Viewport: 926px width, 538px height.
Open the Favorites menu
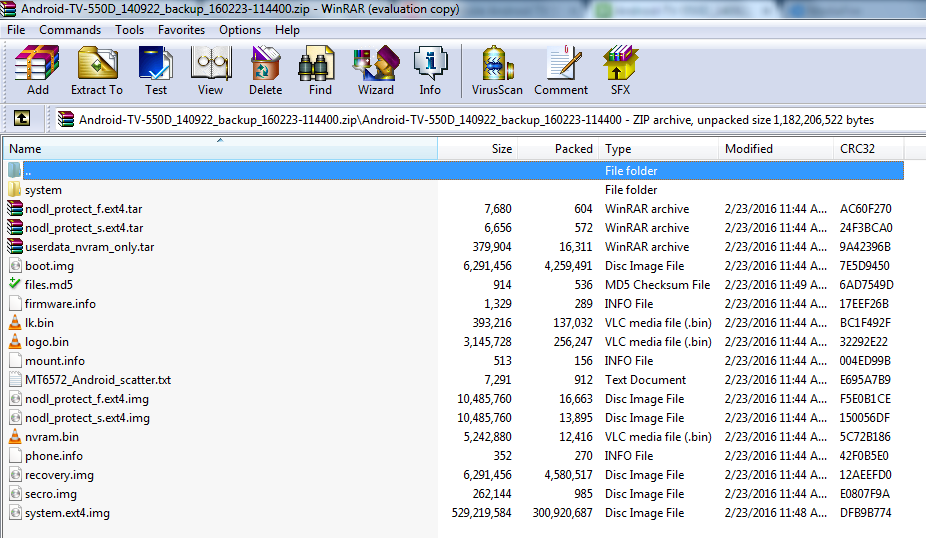pos(181,30)
